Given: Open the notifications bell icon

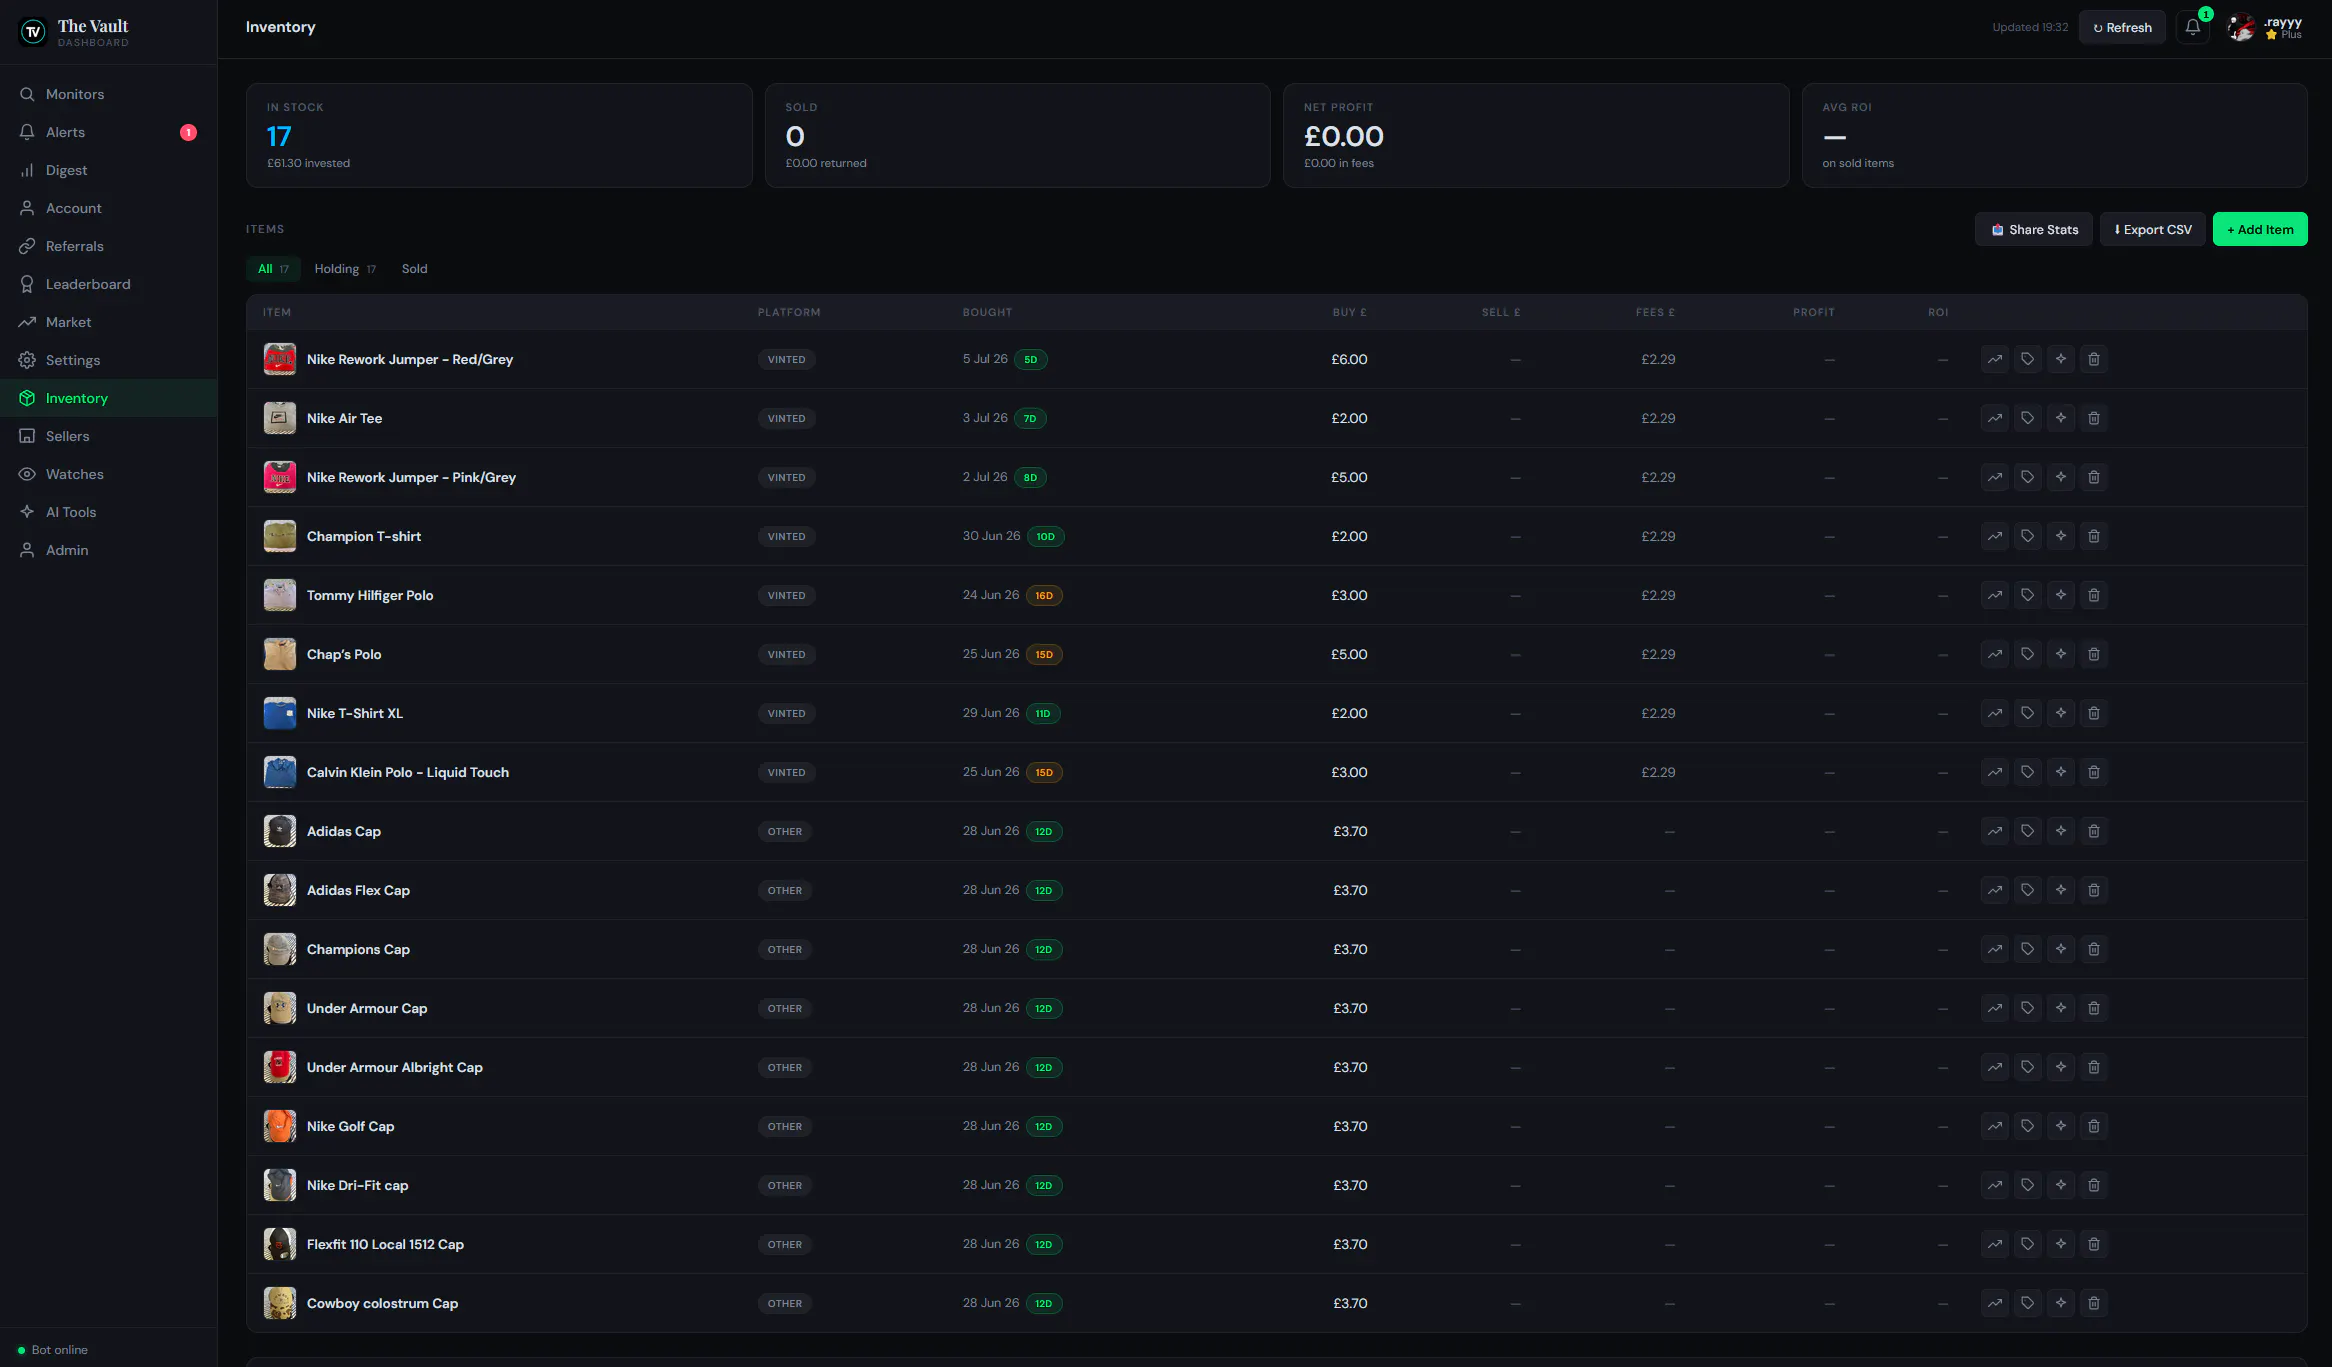Looking at the screenshot, I should pos(2192,27).
